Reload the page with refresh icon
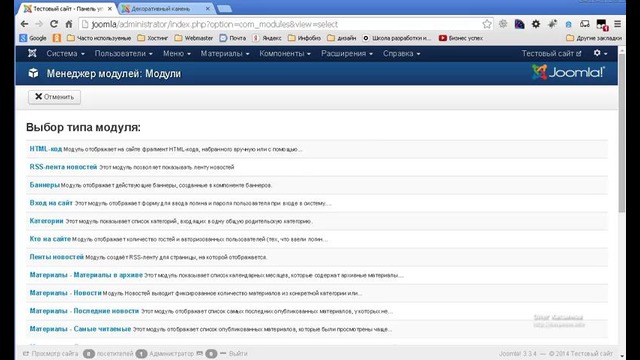The width and height of the screenshot is (640, 360). (54, 24)
